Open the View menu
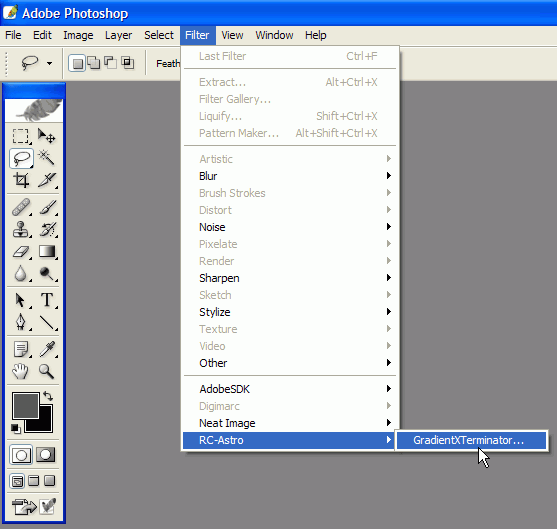 [232, 35]
